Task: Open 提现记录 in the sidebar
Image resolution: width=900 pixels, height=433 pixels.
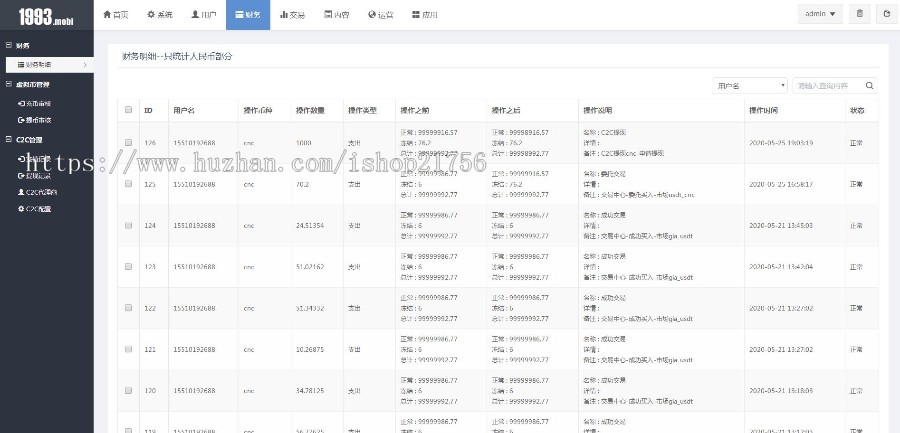Action: [34, 176]
